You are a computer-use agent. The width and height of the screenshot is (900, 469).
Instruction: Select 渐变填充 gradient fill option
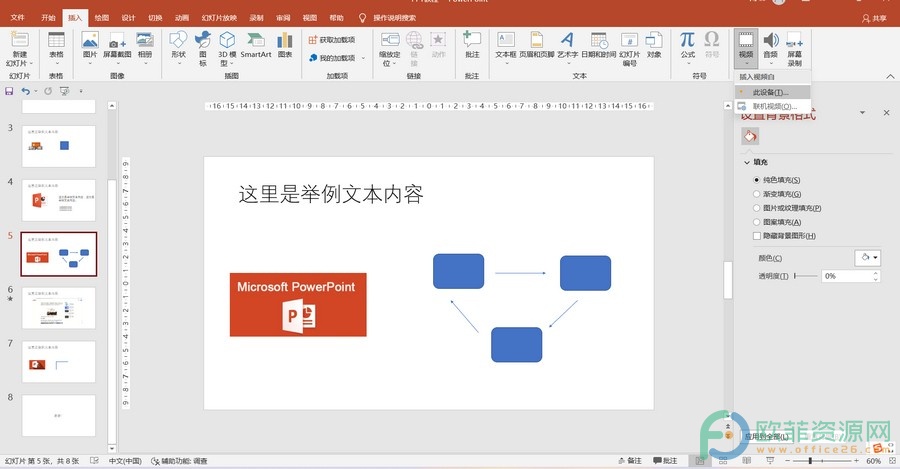(x=778, y=194)
